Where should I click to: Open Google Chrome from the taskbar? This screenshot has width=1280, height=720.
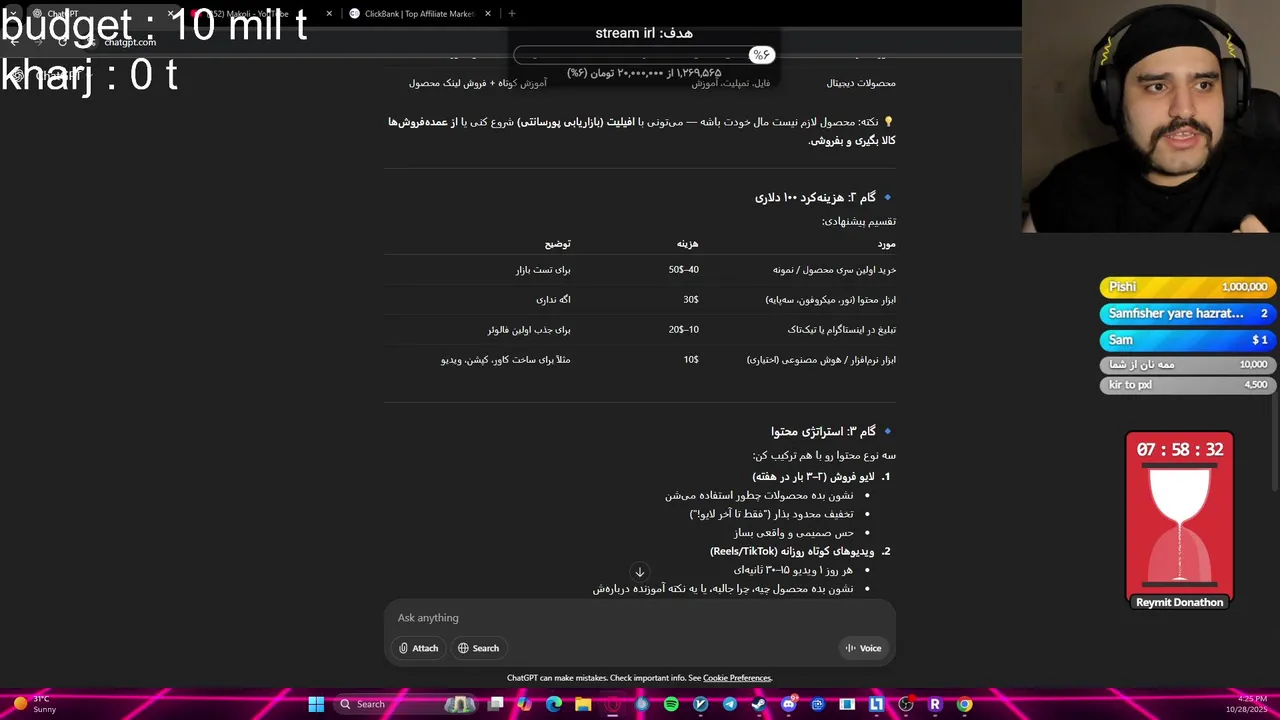(x=964, y=704)
